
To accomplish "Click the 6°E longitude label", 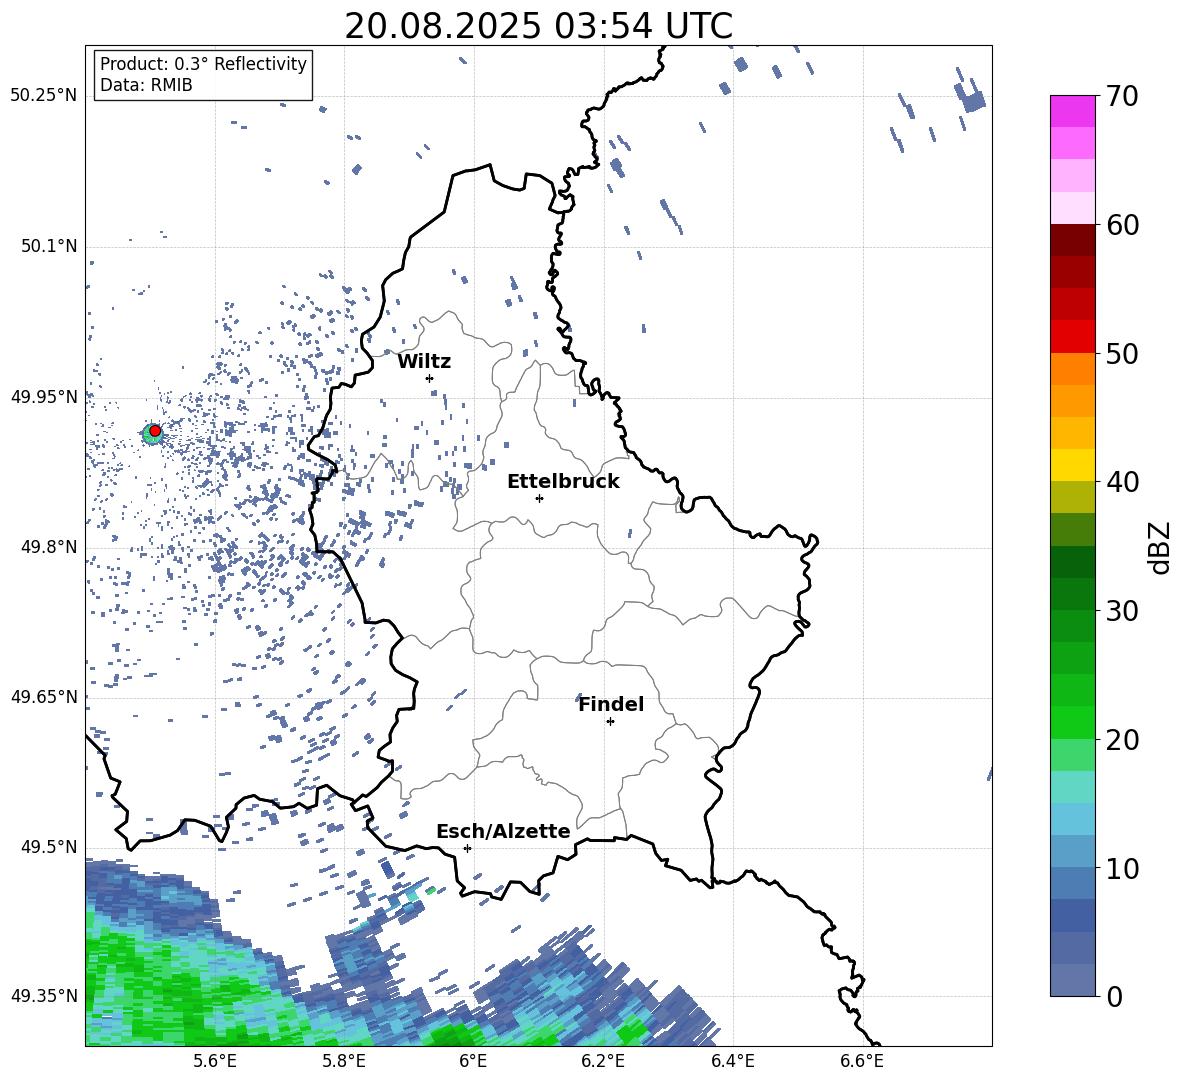I will point(473,1061).
